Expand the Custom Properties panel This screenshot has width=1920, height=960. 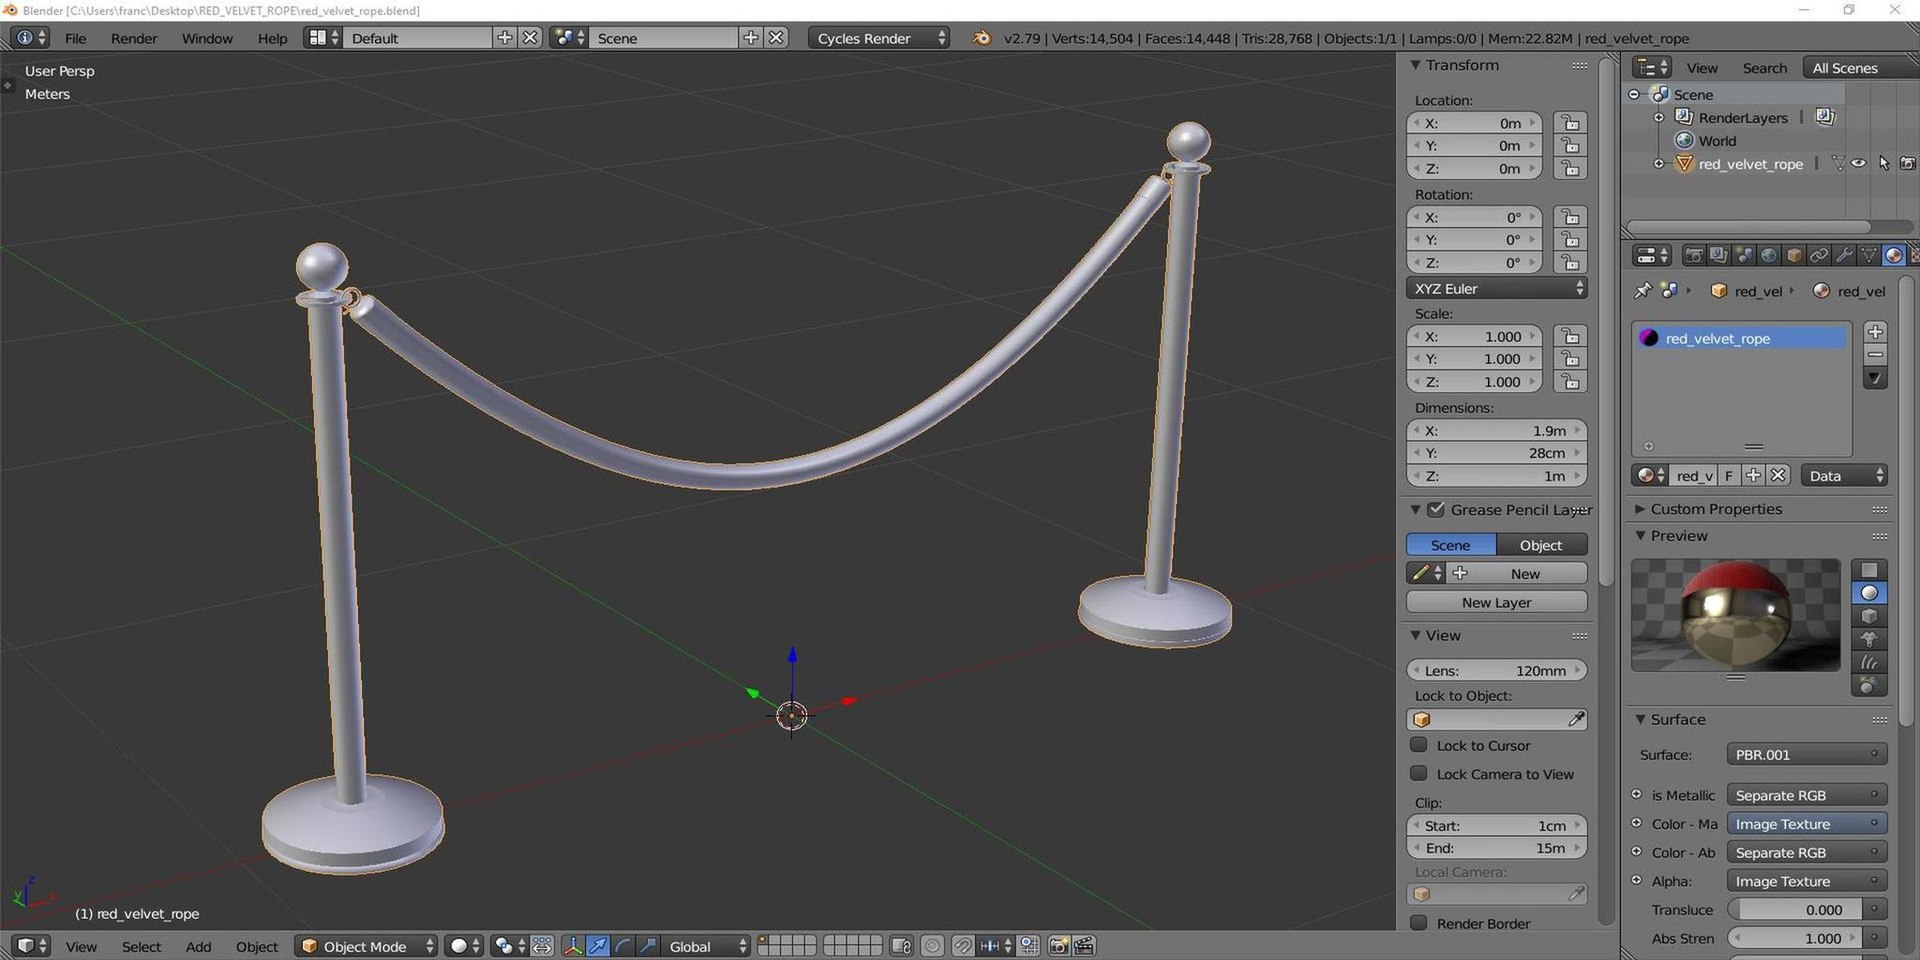pyautogui.click(x=1640, y=509)
